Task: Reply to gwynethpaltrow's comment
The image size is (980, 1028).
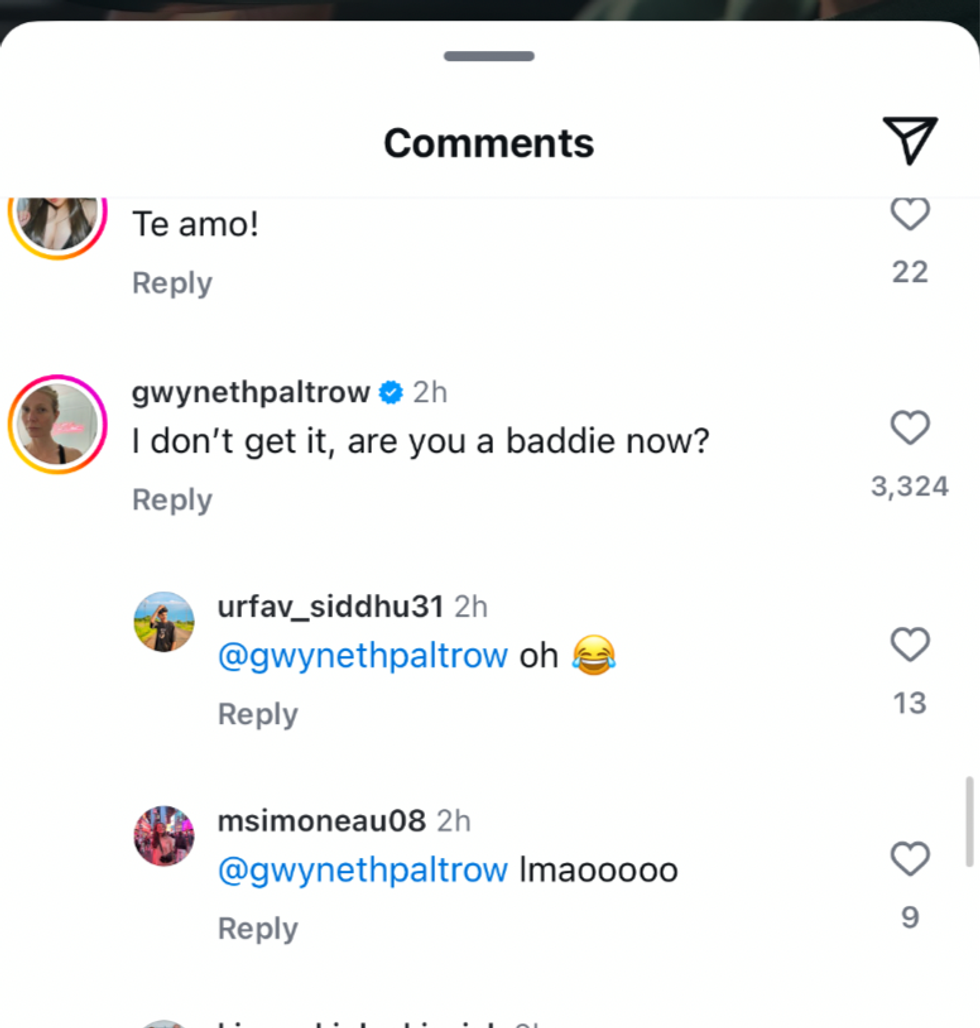Action: click(x=172, y=499)
